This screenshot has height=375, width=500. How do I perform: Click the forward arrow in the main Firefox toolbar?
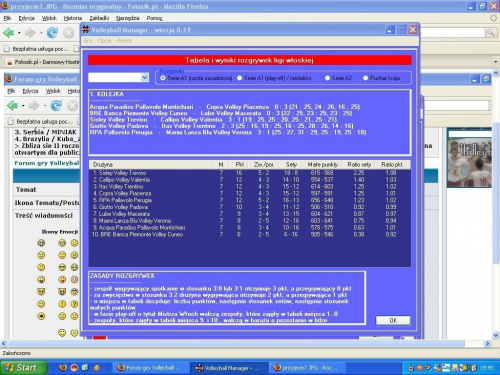pyautogui.click(x=30, y=33)
